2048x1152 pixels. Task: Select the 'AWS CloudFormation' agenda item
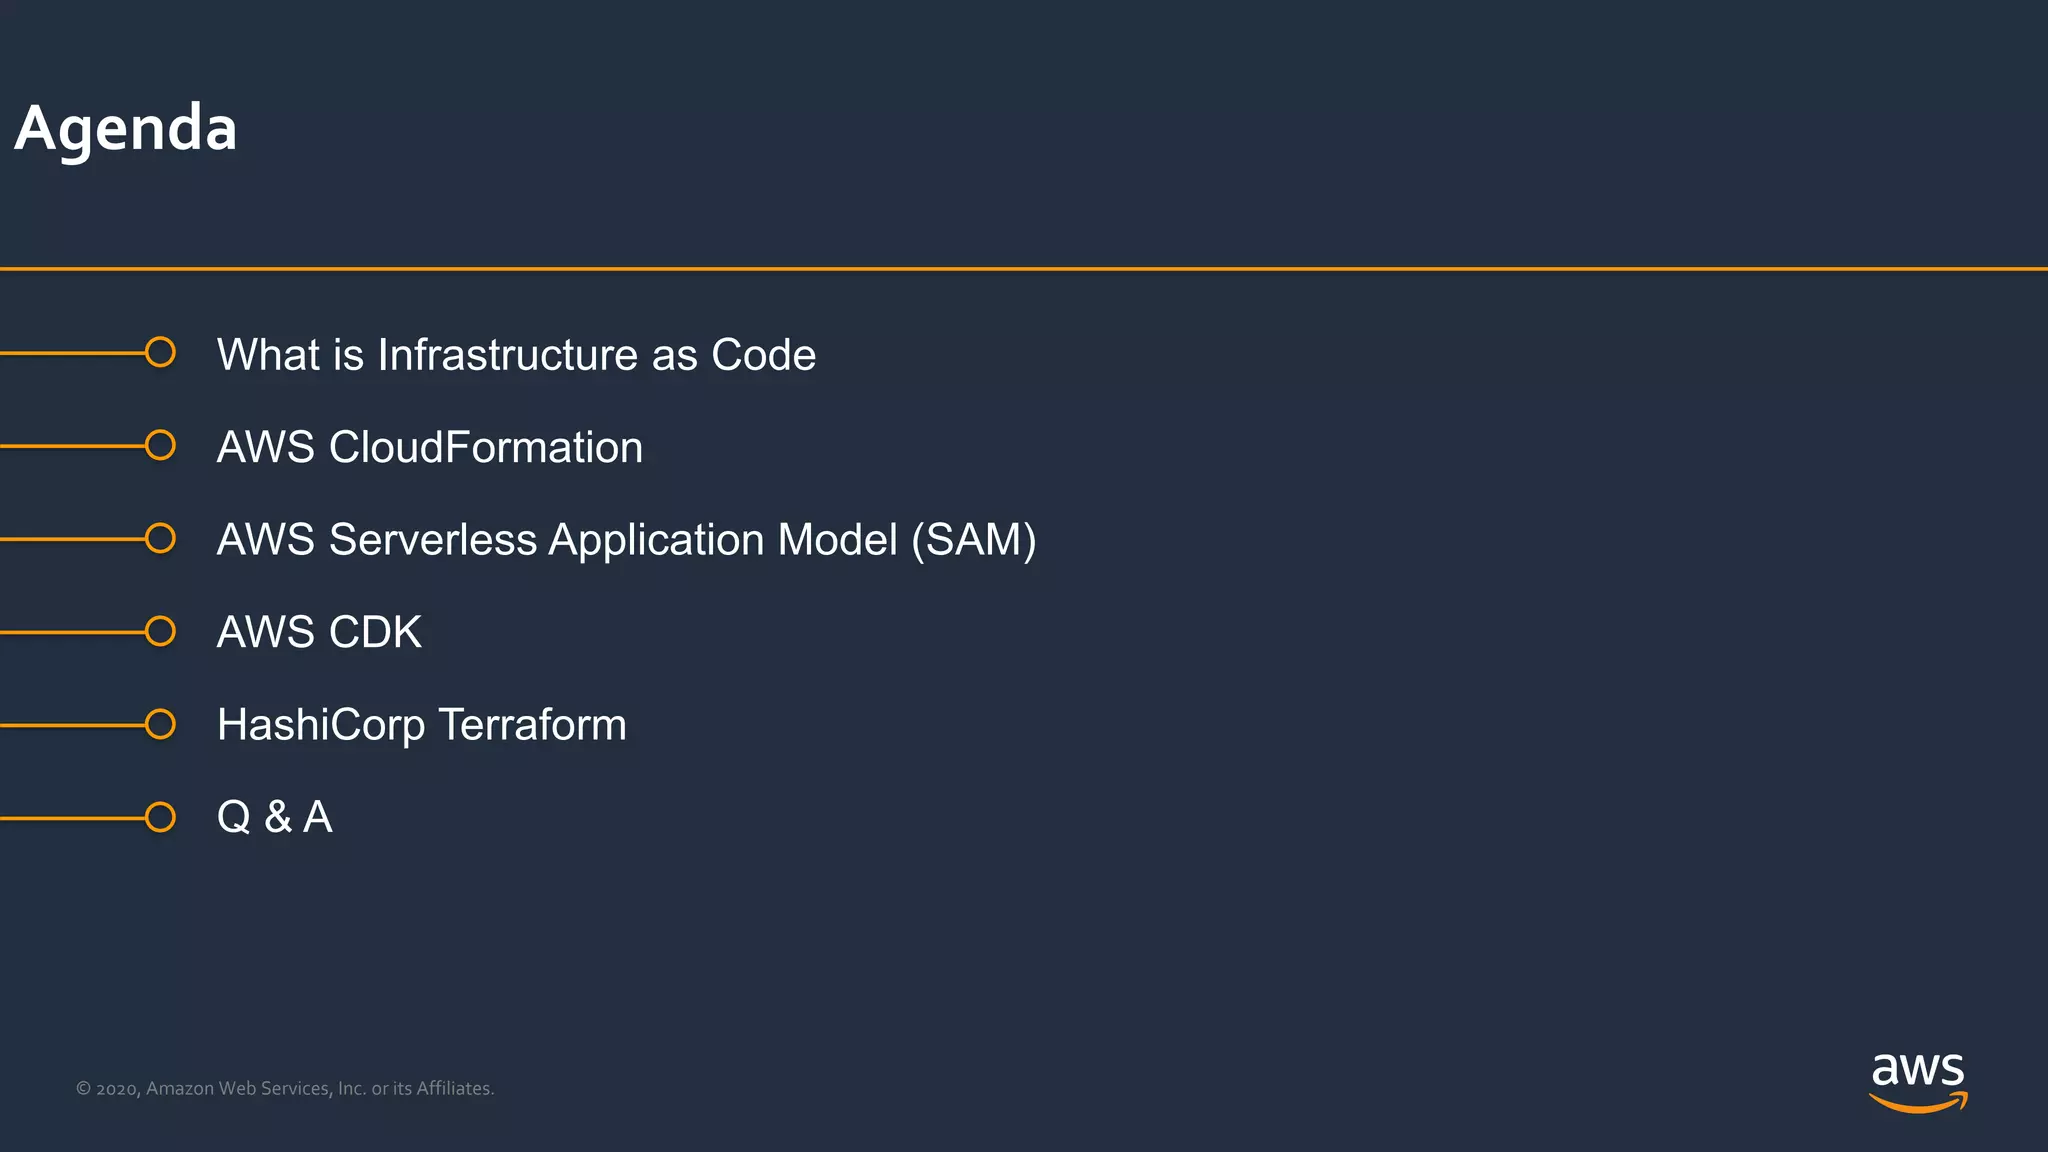click(430, 447)
